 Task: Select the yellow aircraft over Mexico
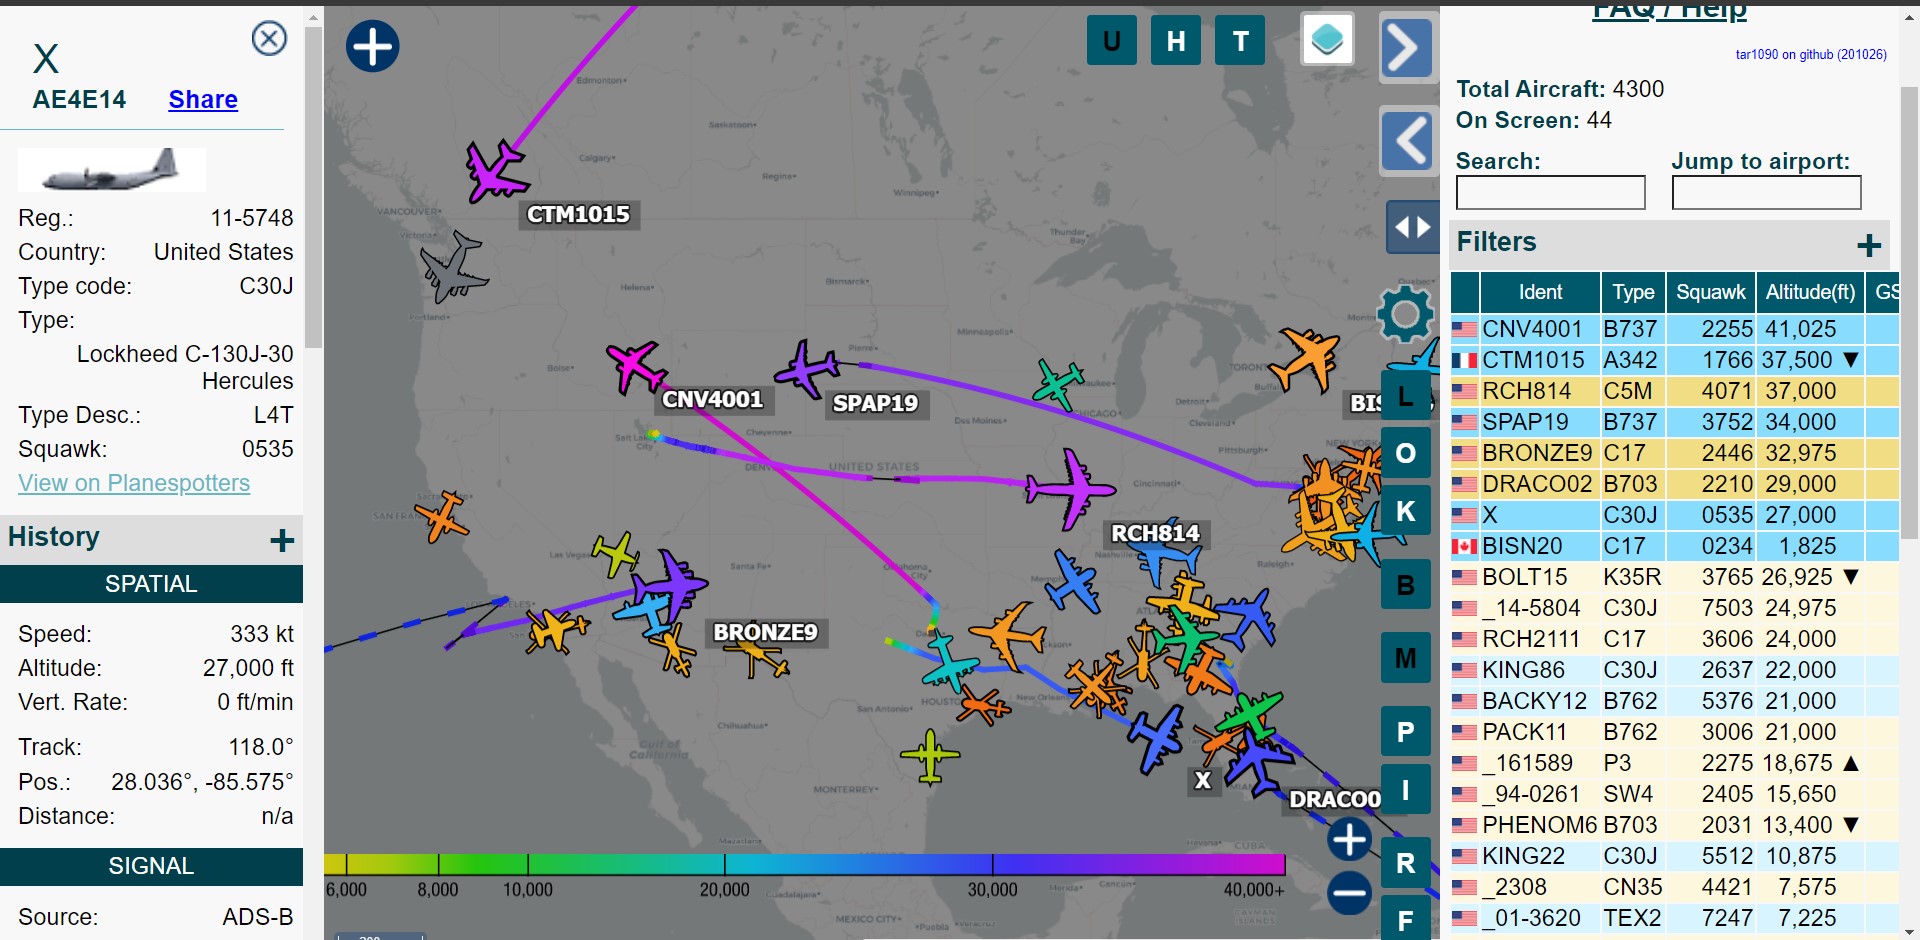coord(930,756)
